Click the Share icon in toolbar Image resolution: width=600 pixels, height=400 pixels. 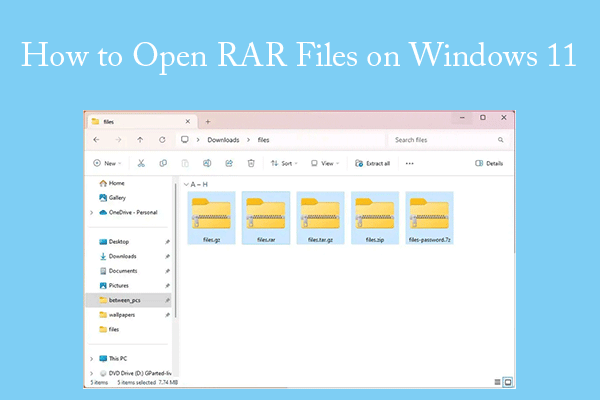tap(229, 163)
